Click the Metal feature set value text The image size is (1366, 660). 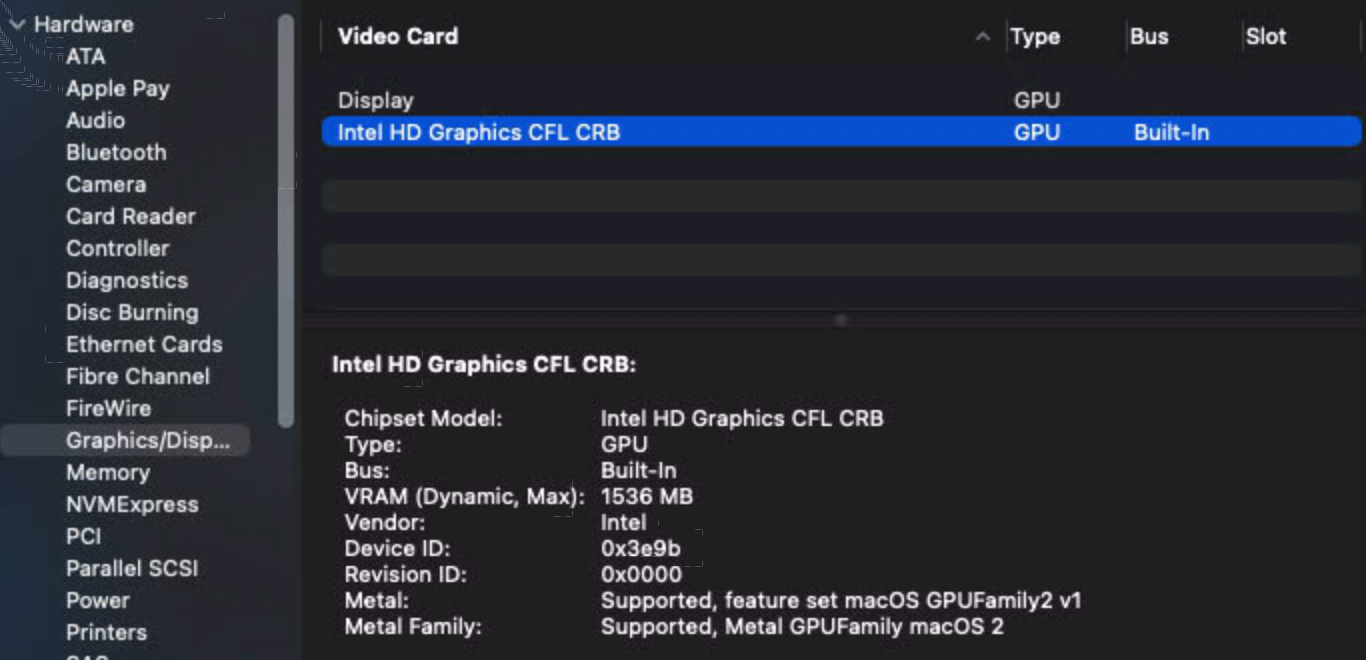pyautogui.click(x=841, y=600)
